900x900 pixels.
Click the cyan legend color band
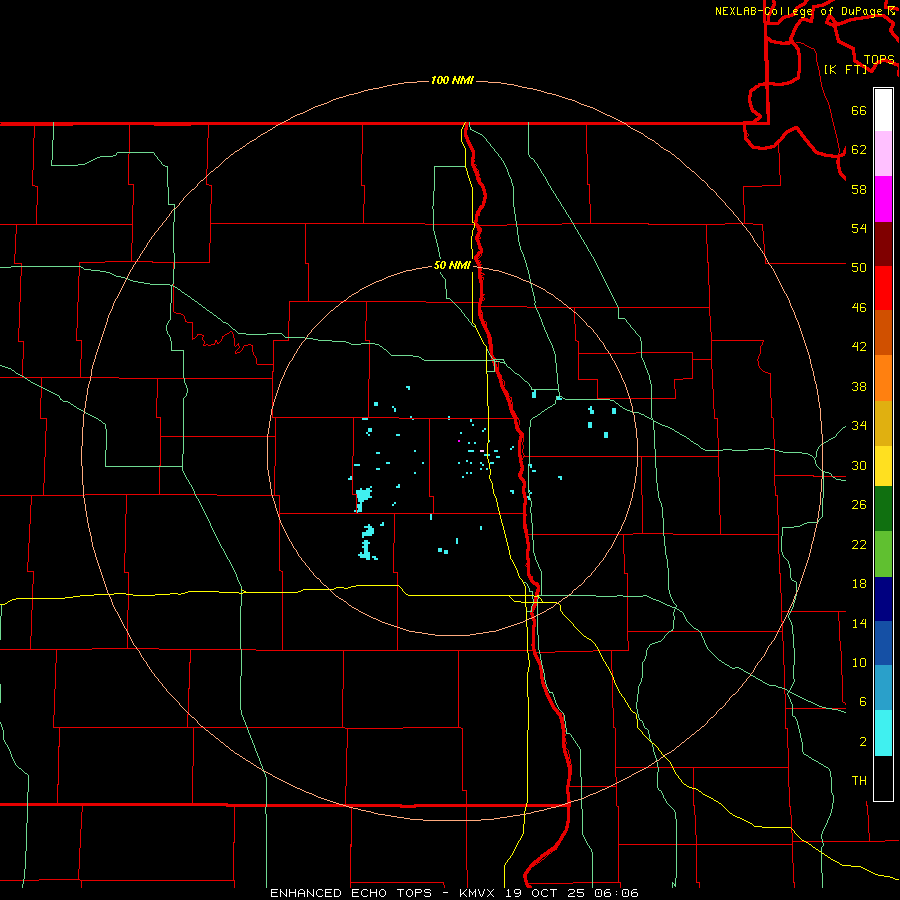point(883,733)
